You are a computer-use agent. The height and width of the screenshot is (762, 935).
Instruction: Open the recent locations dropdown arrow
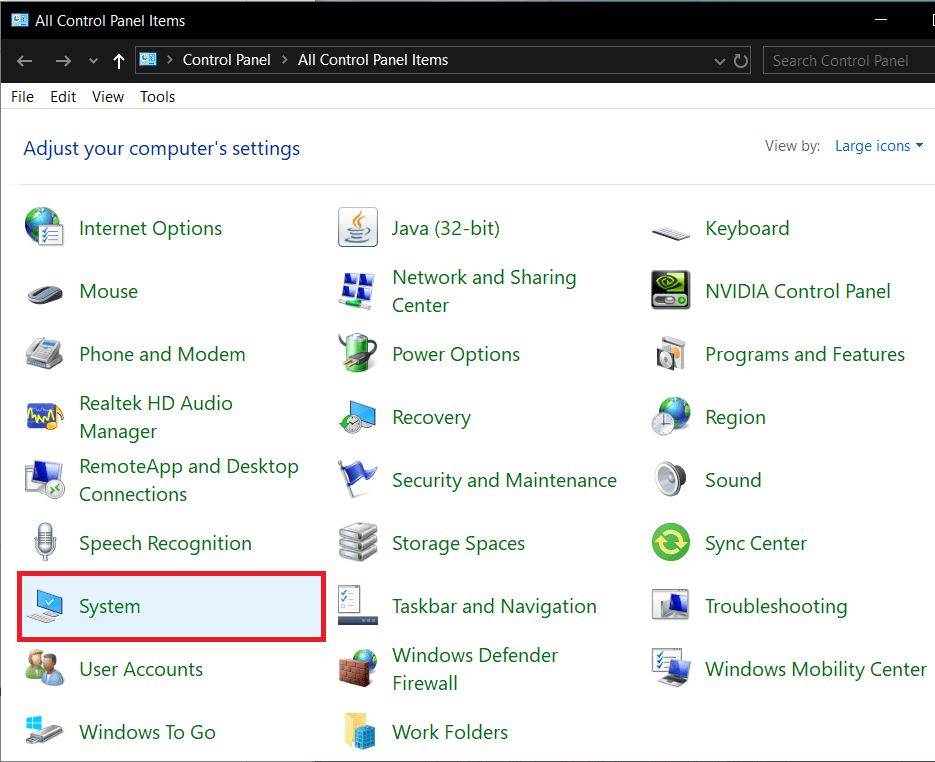93,61
